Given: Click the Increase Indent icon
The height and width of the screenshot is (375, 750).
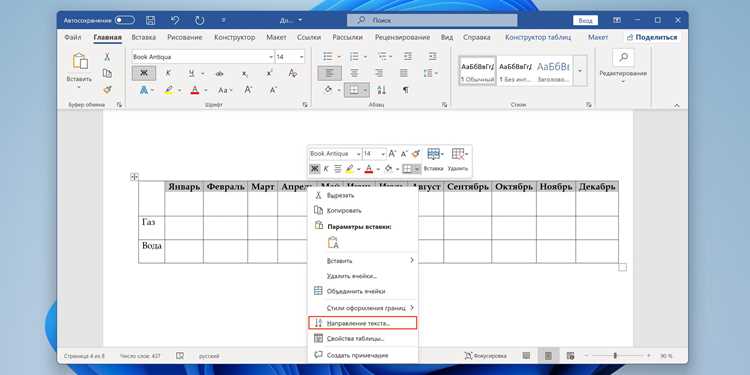Looking at the screenshot, I should coord(433,57).
